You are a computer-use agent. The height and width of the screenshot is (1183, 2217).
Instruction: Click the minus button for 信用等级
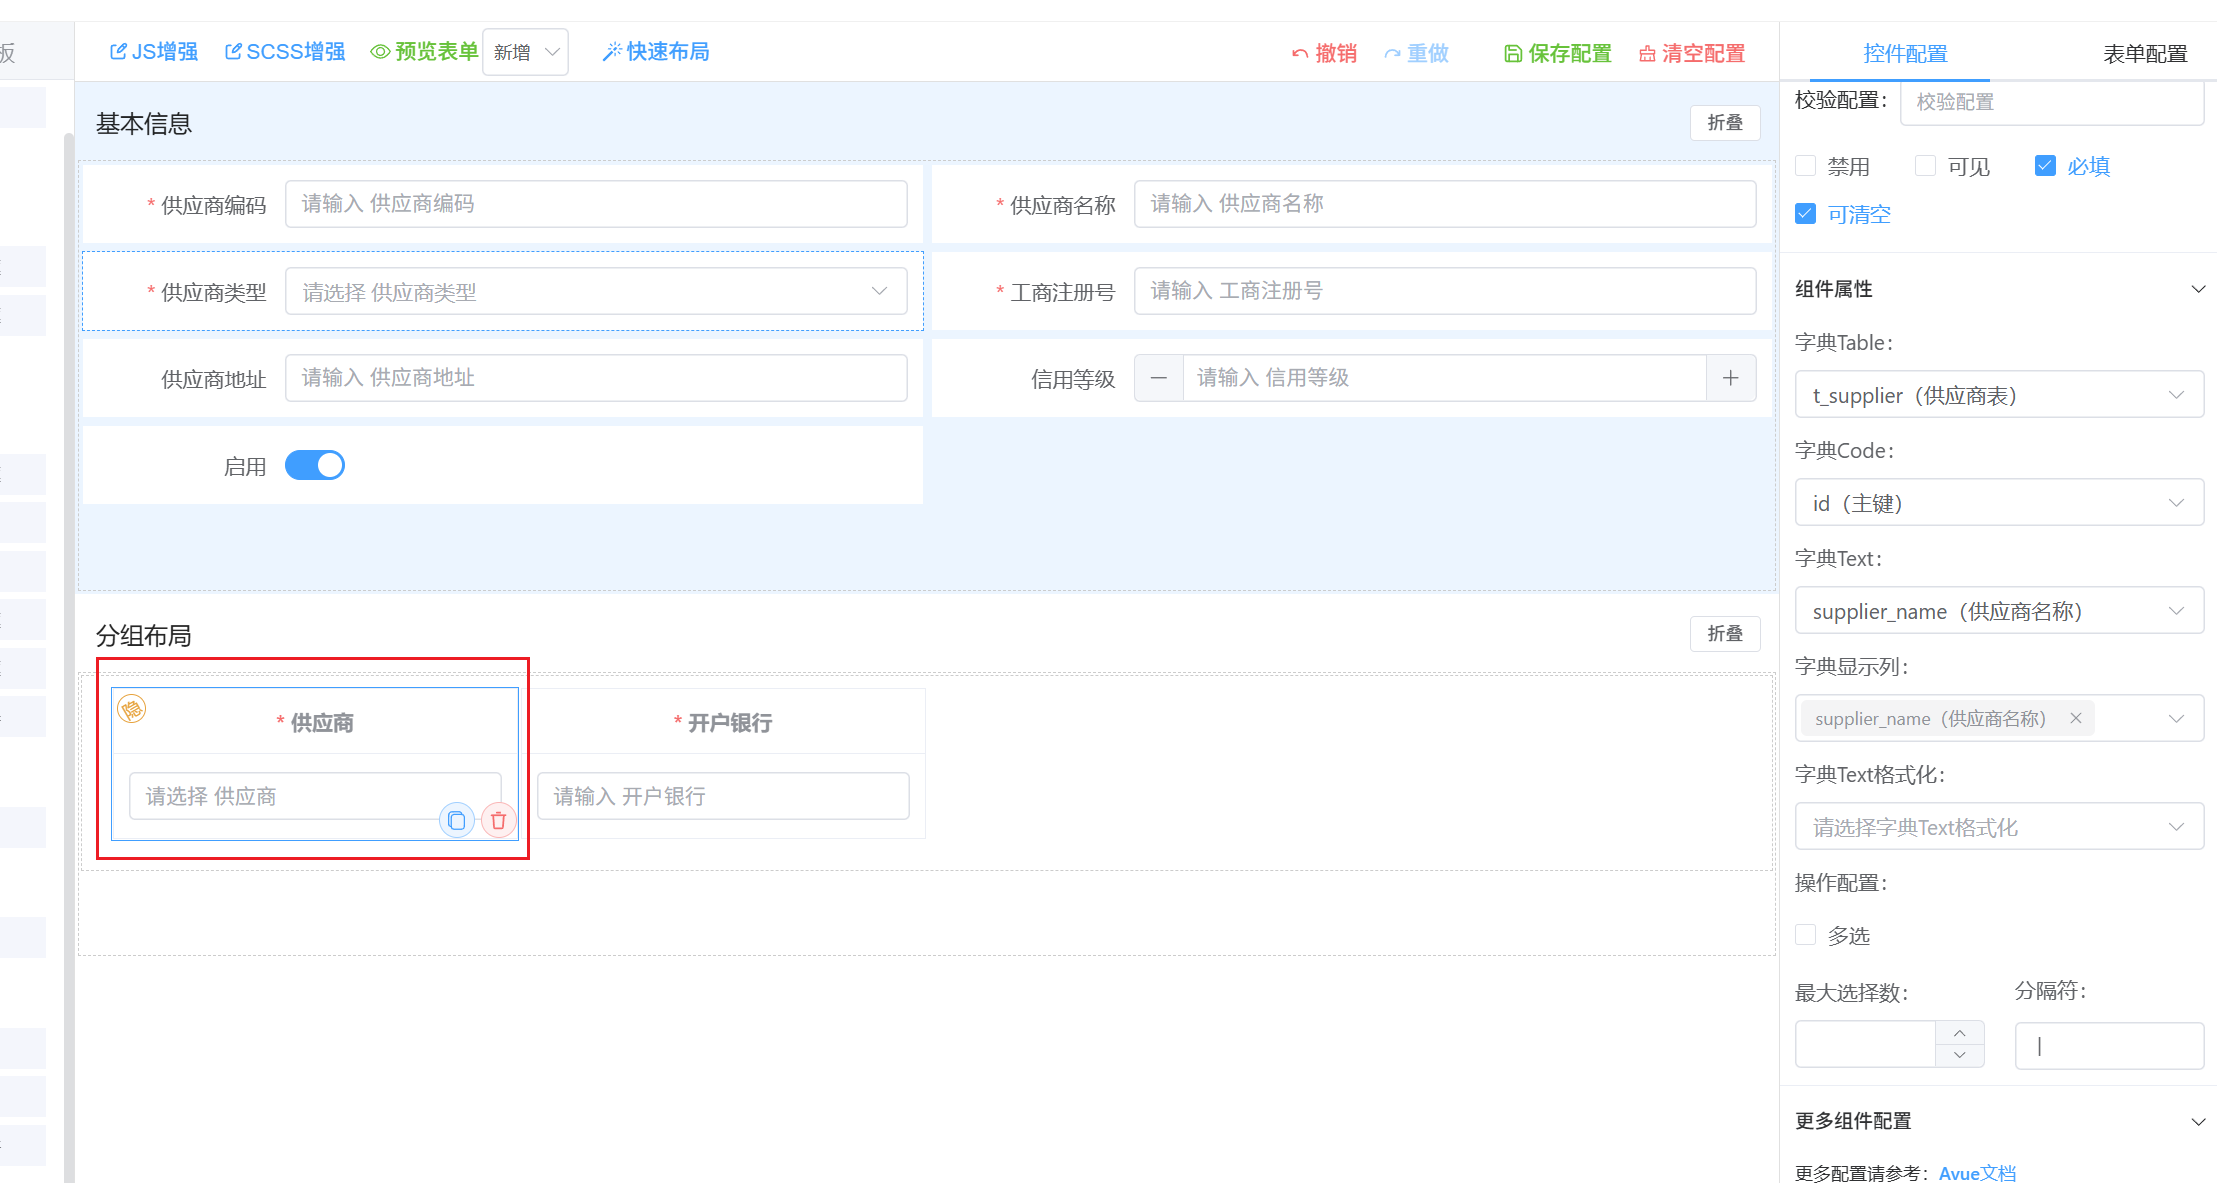coord(1158,378)
